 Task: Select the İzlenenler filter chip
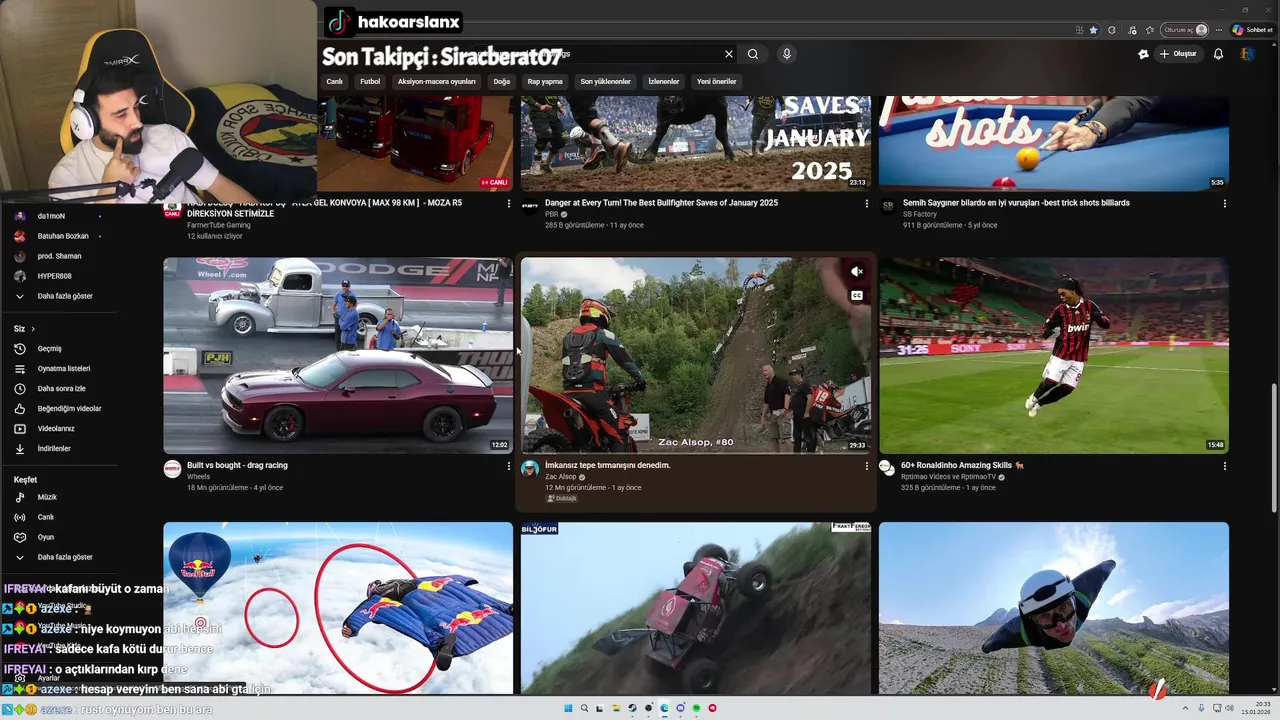[x=664, y=82]
